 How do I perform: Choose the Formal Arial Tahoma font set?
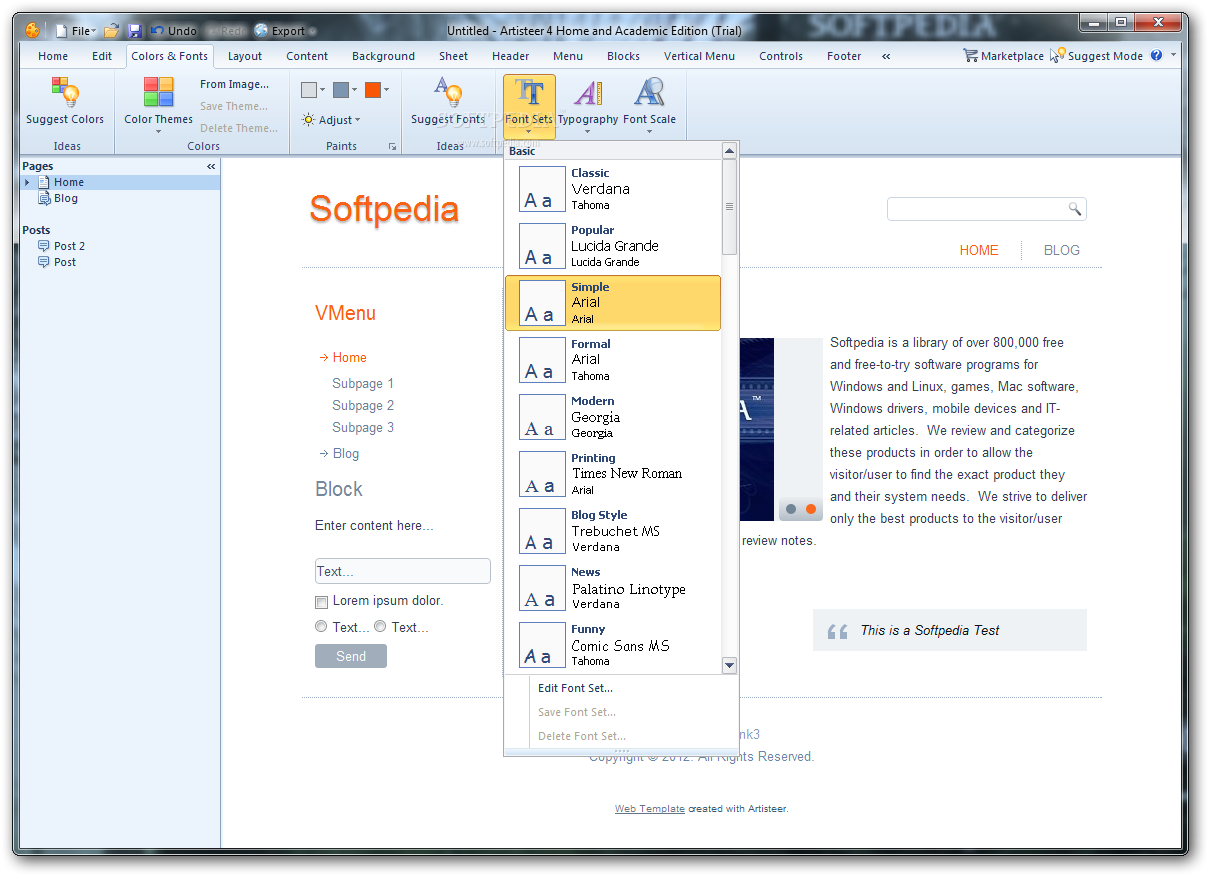612,360
